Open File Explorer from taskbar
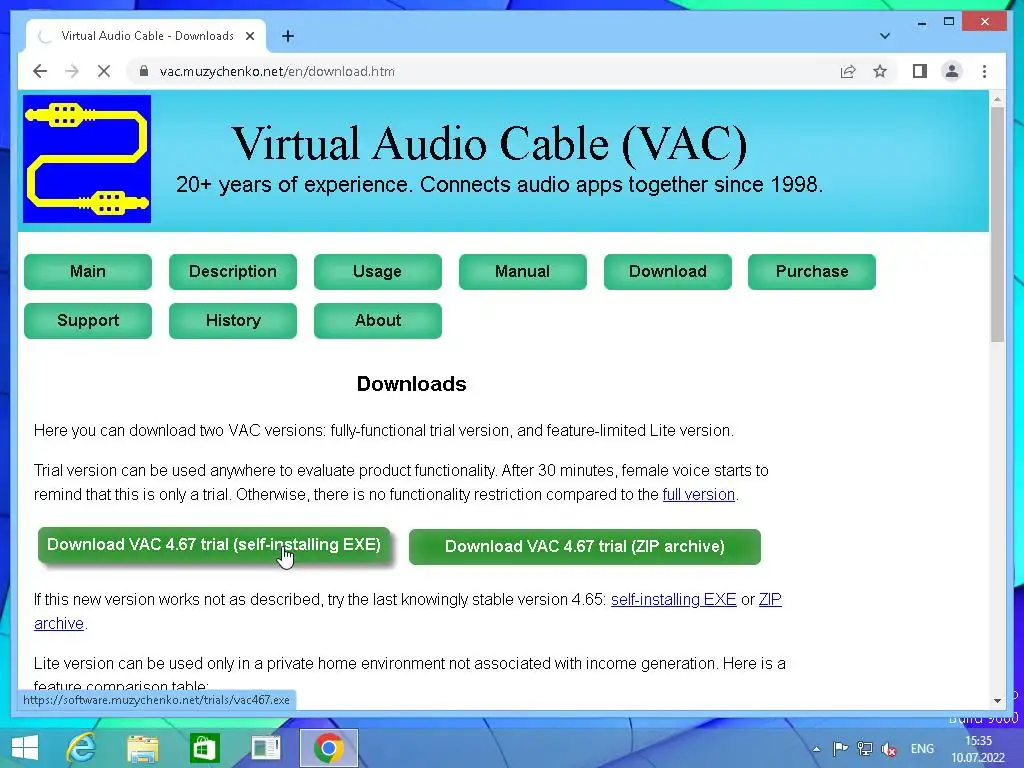This screenshot has height=768, width=1024. point(142,748)
